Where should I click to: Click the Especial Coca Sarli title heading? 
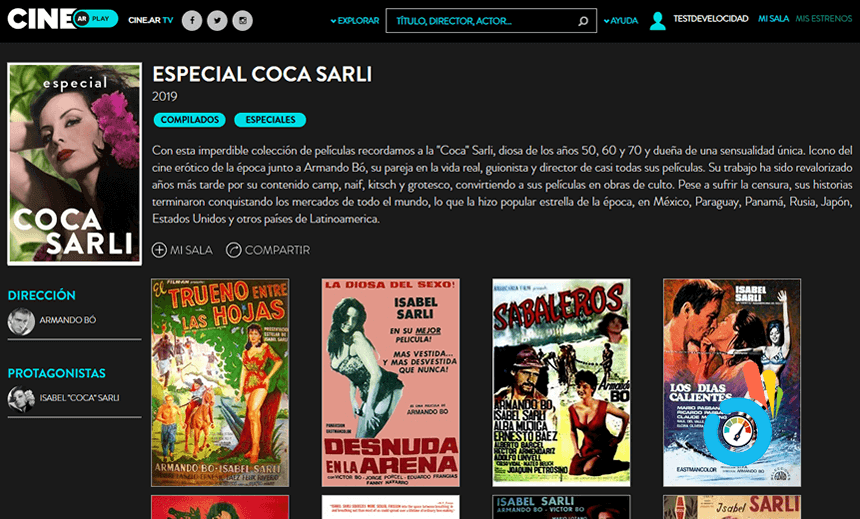(x=262, y=74)
